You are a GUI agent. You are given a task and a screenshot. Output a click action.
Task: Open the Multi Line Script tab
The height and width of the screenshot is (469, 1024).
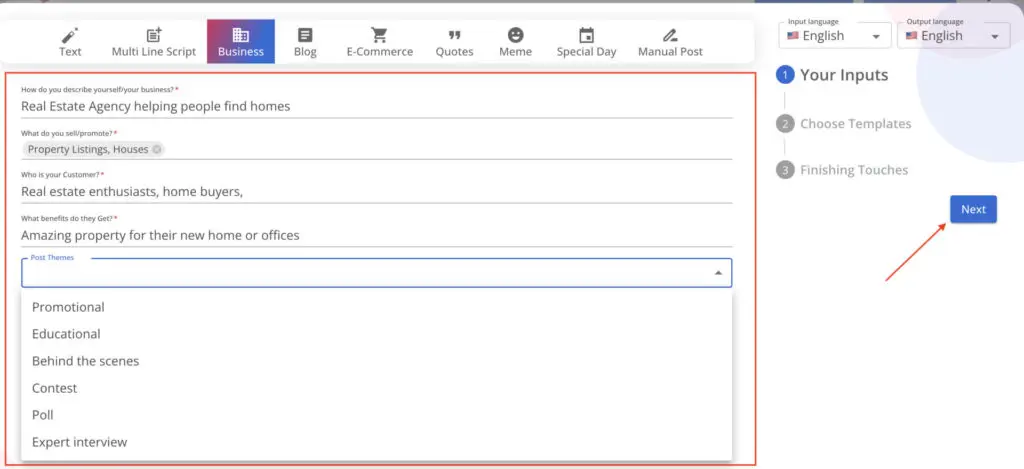153,42
